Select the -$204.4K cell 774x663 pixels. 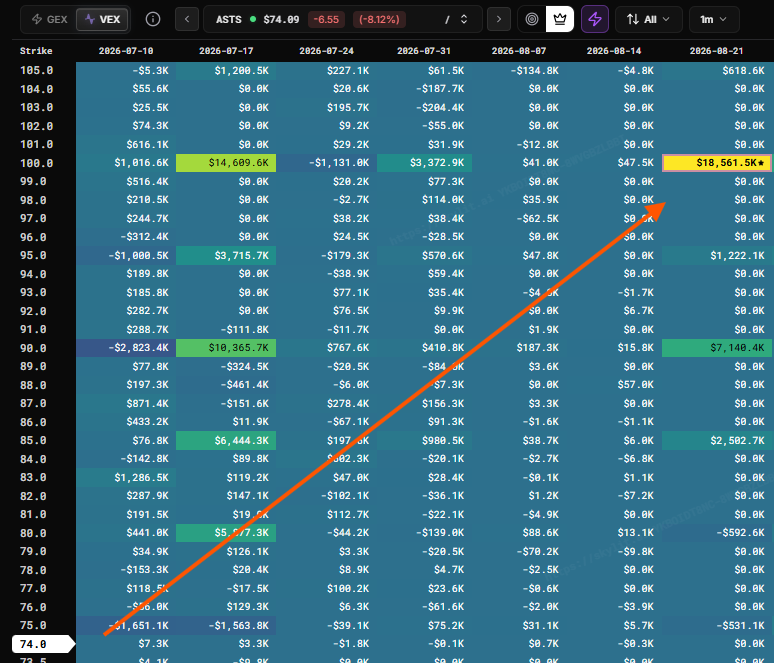[425, 108]
